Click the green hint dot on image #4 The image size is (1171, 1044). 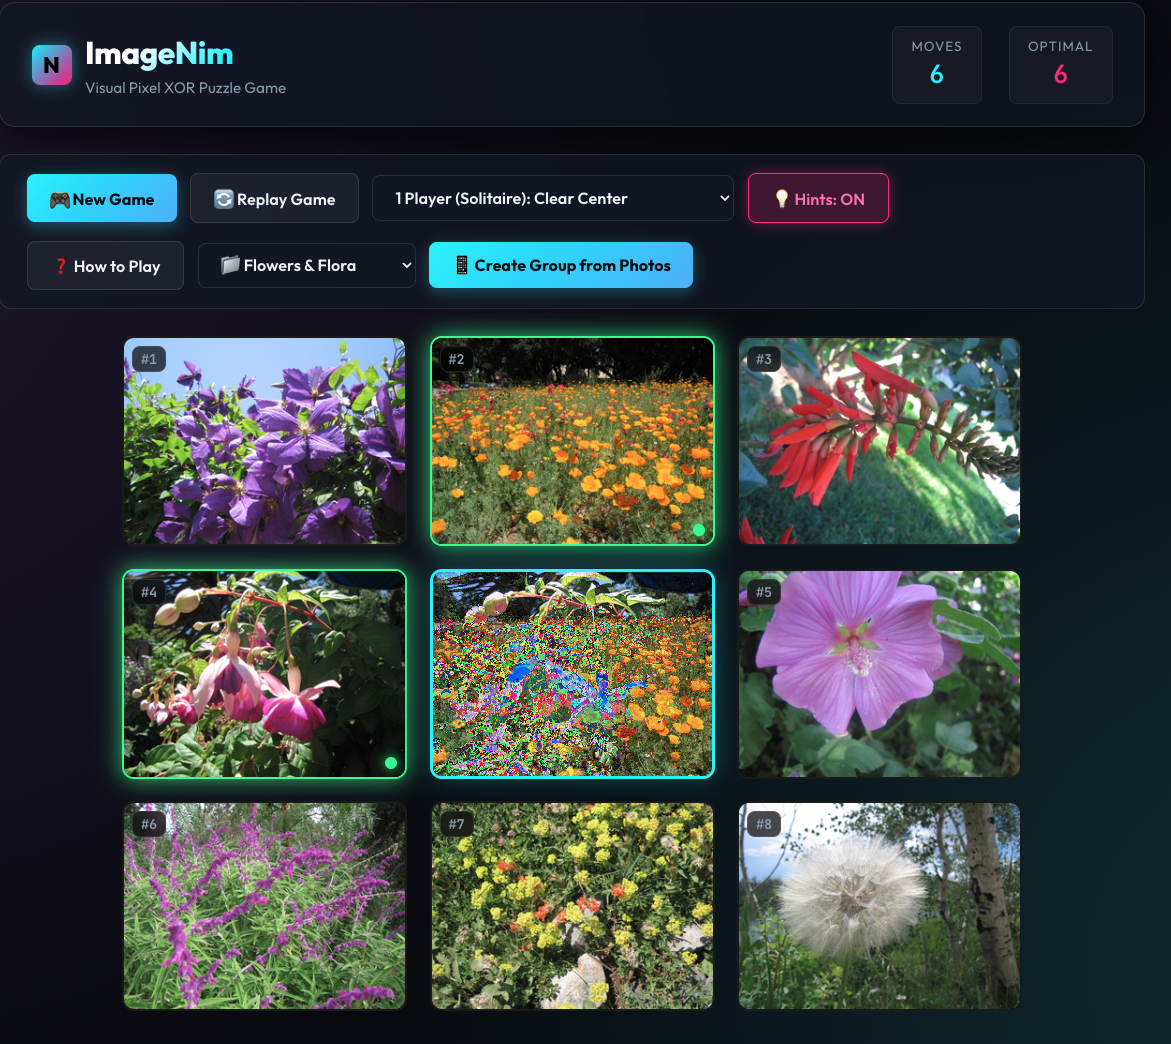click(391, 763)
